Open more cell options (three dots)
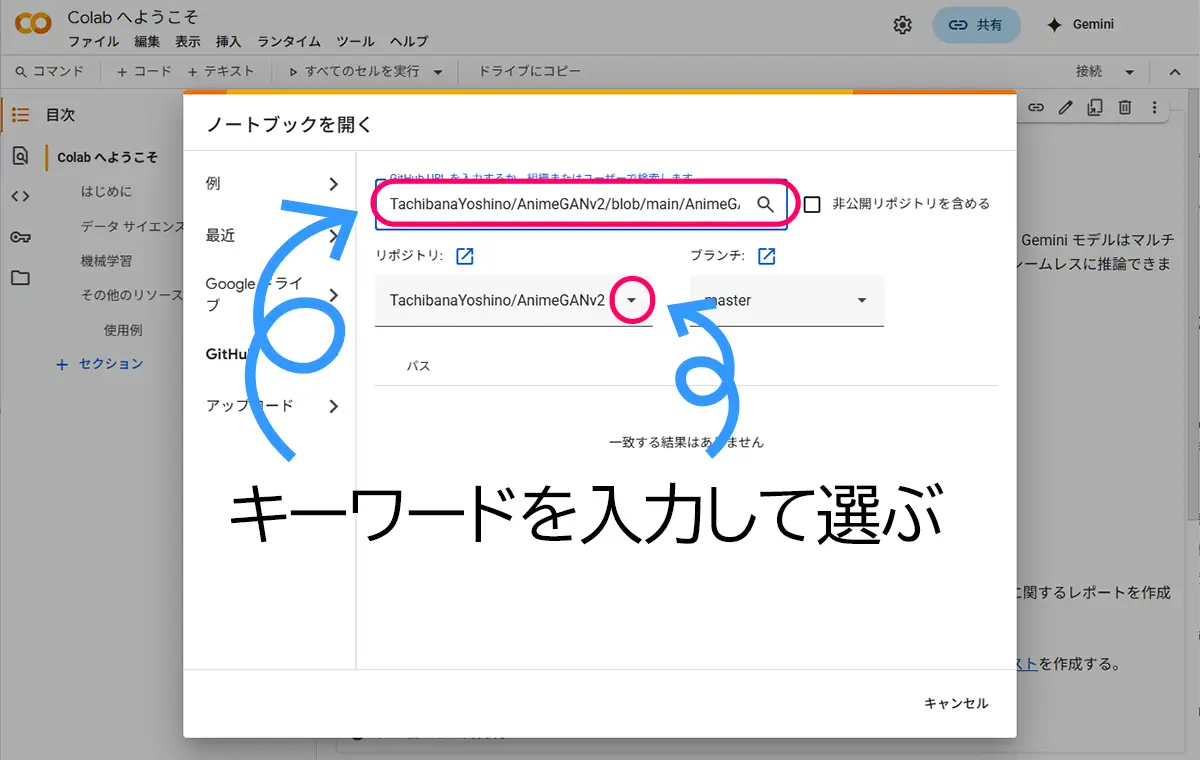 pyautogui.click(x=1155, y=107)
